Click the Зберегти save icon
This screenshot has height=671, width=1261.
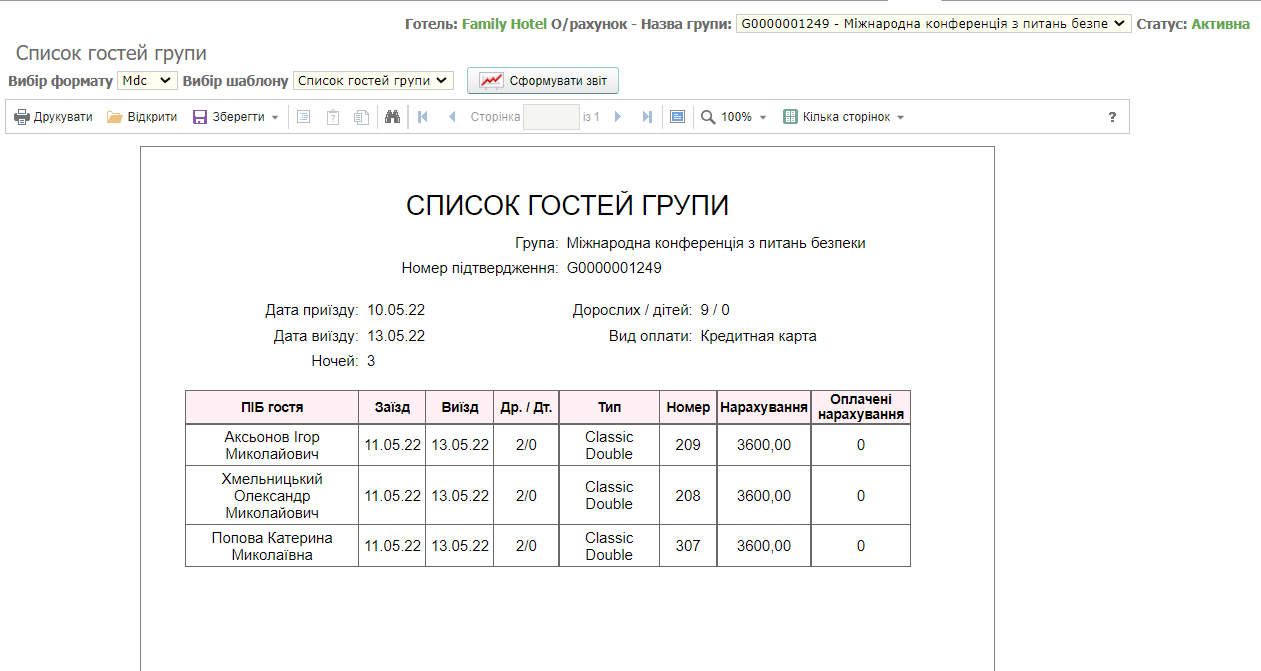coord(200,117)
